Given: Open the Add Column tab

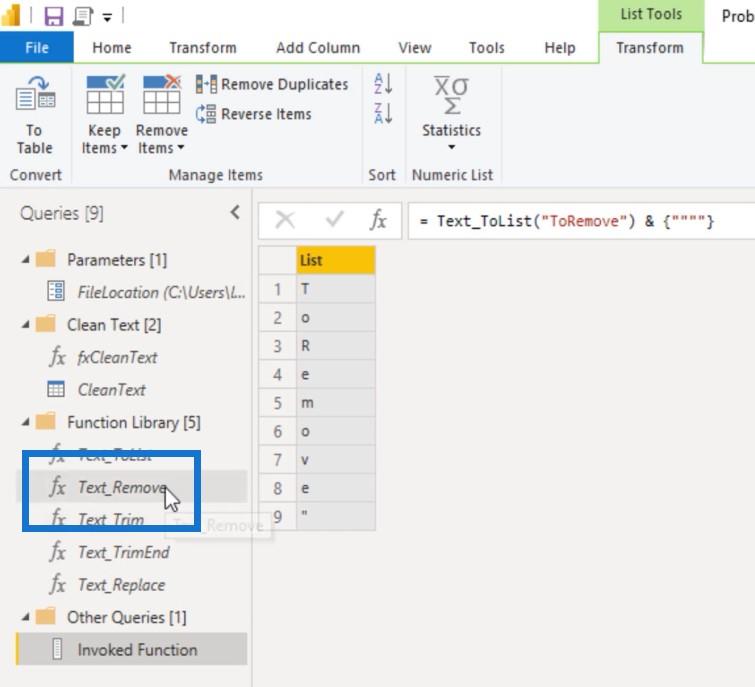Looking at the screenshot, I should (318, 48).
